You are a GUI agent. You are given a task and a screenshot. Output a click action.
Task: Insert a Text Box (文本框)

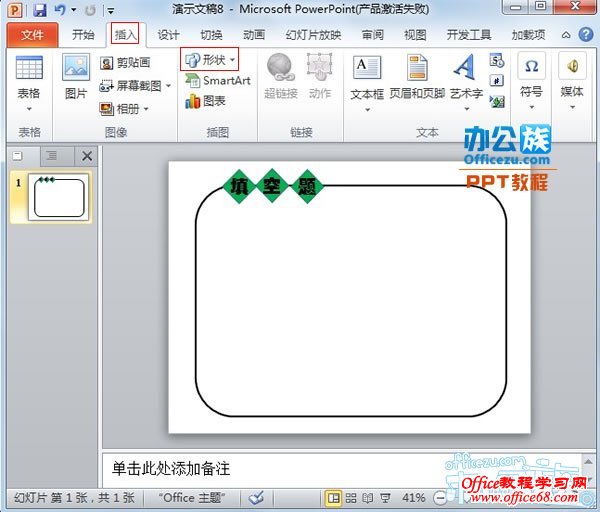367,76
